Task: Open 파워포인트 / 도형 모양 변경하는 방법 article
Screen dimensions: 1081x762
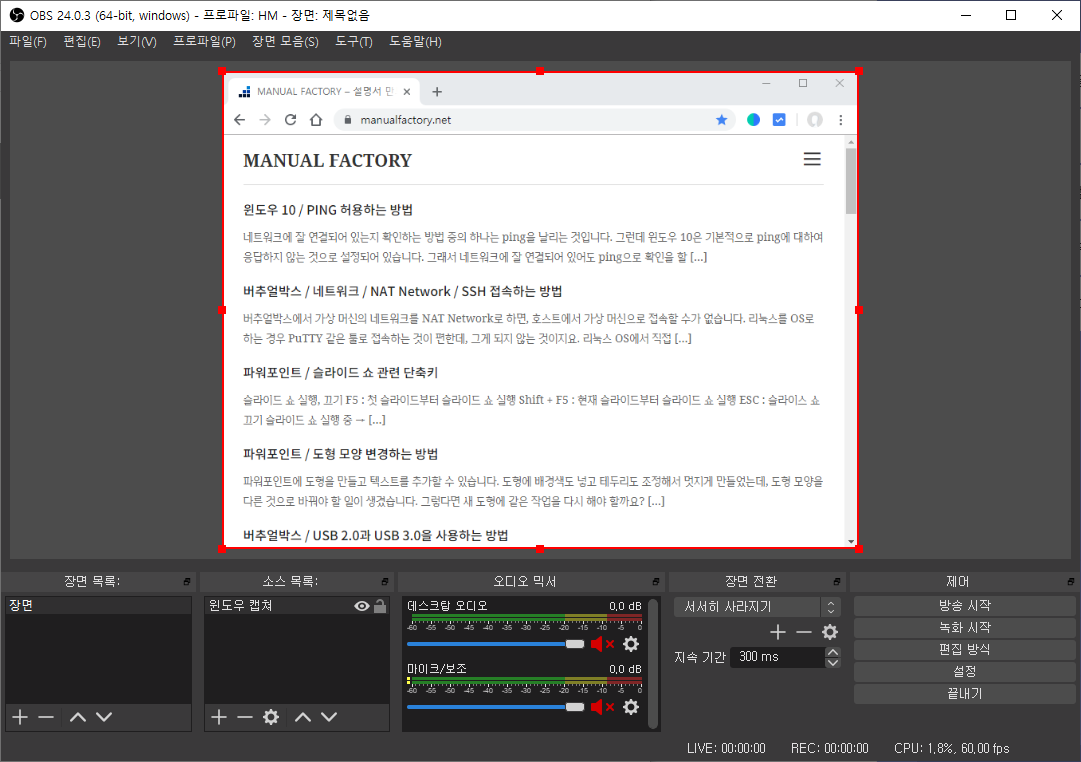Action: (x=341, y=454)
